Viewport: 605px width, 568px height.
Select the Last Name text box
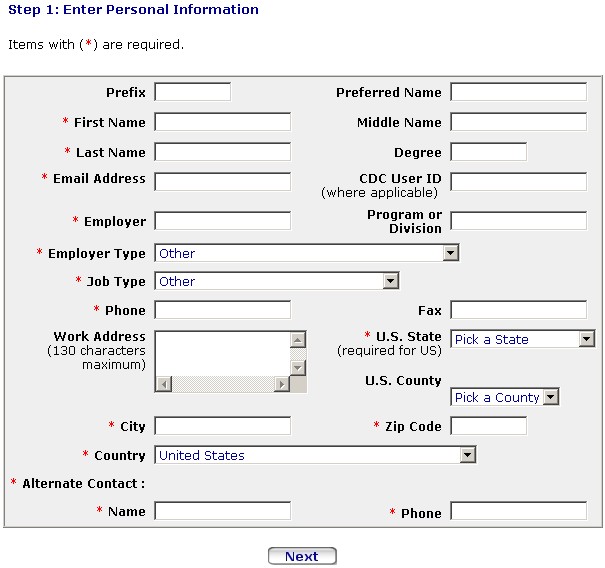point(223,152)
